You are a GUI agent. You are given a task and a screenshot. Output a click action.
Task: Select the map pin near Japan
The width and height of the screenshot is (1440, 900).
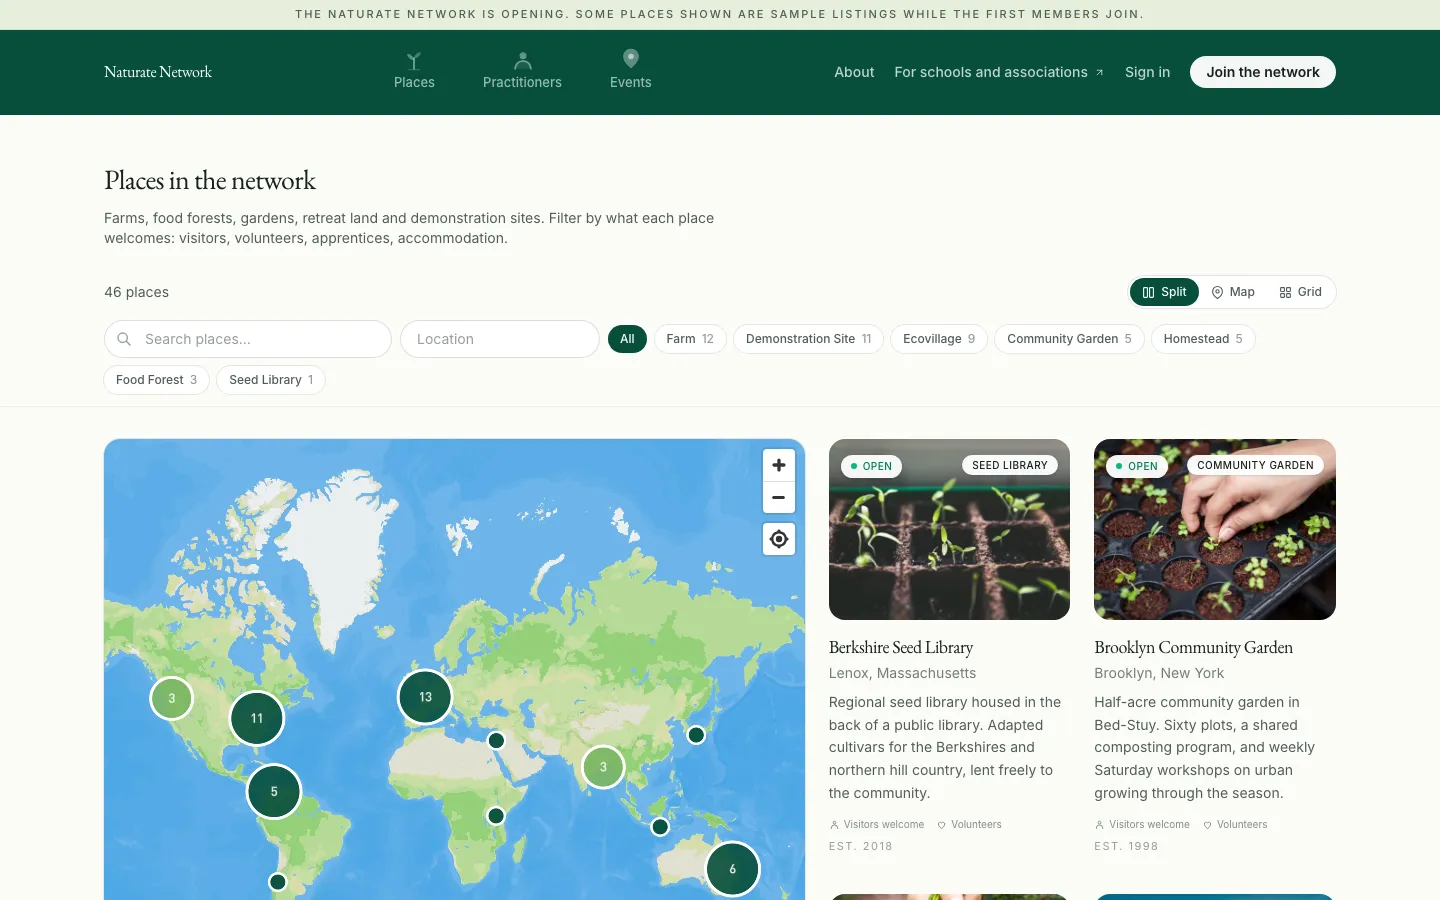click(696, 735)
